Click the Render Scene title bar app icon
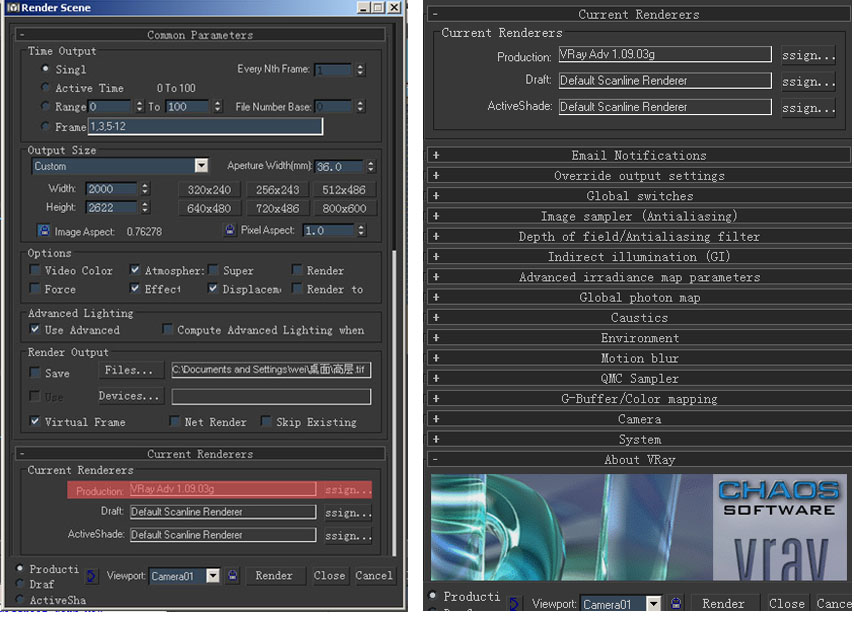Screen dimensions: 854x617 point(13,8)
